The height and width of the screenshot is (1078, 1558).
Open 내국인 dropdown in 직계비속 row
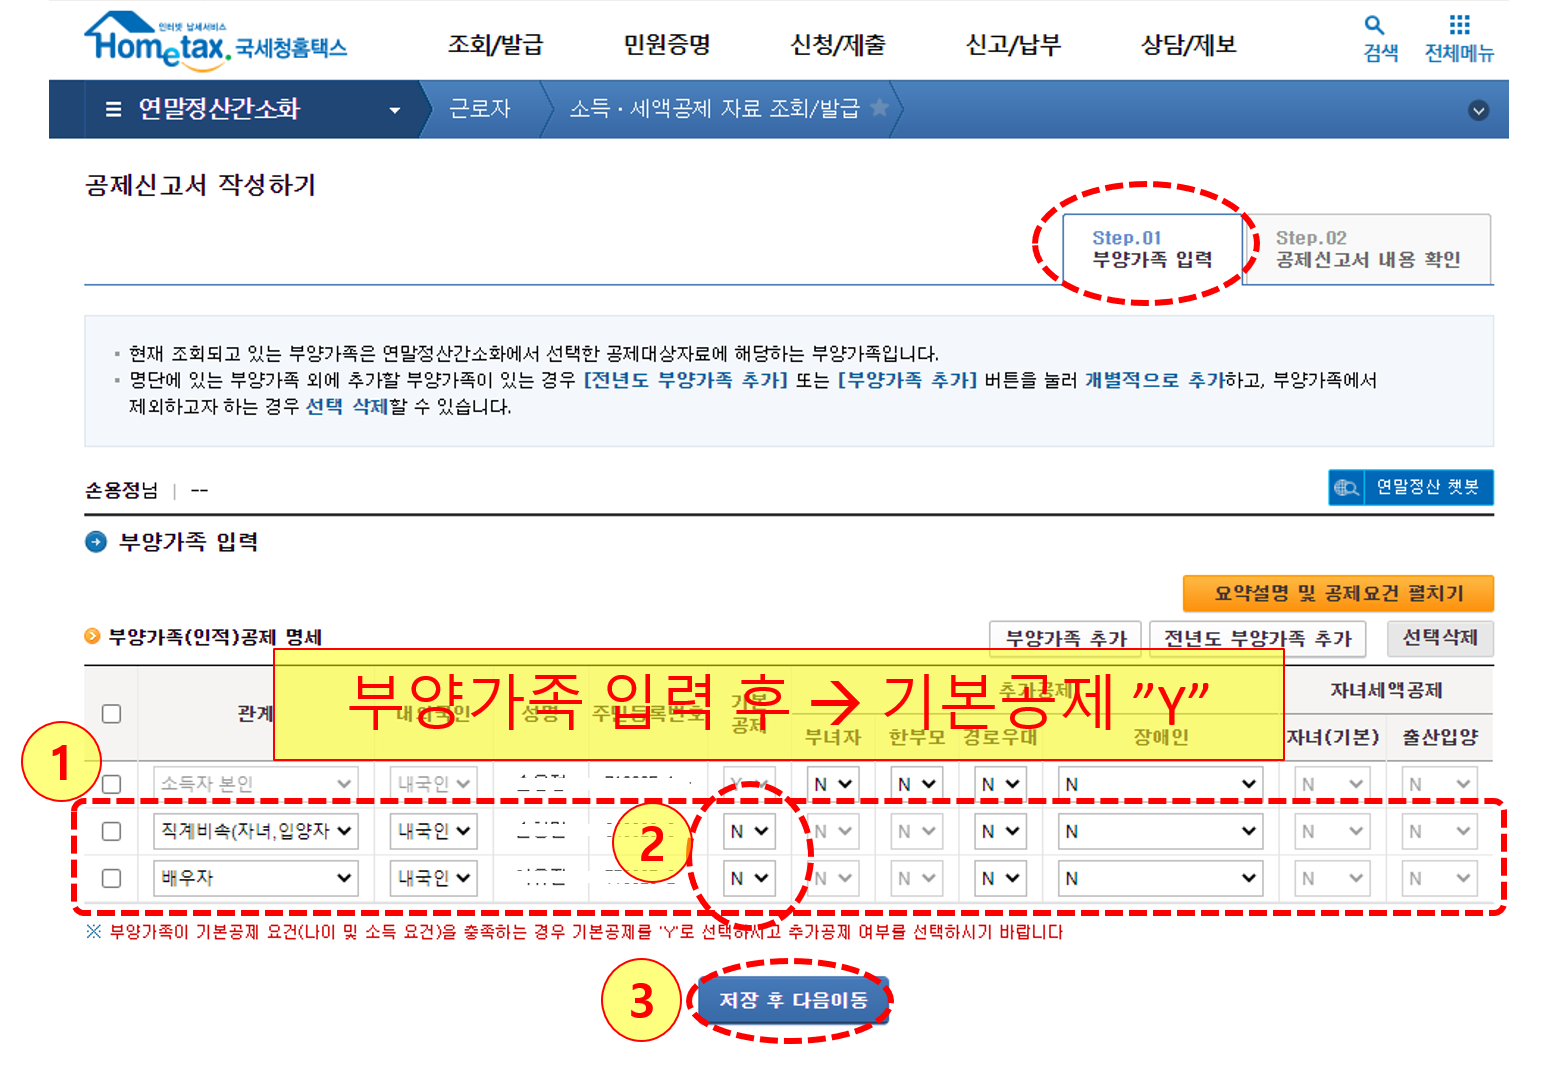pos(433,831)
